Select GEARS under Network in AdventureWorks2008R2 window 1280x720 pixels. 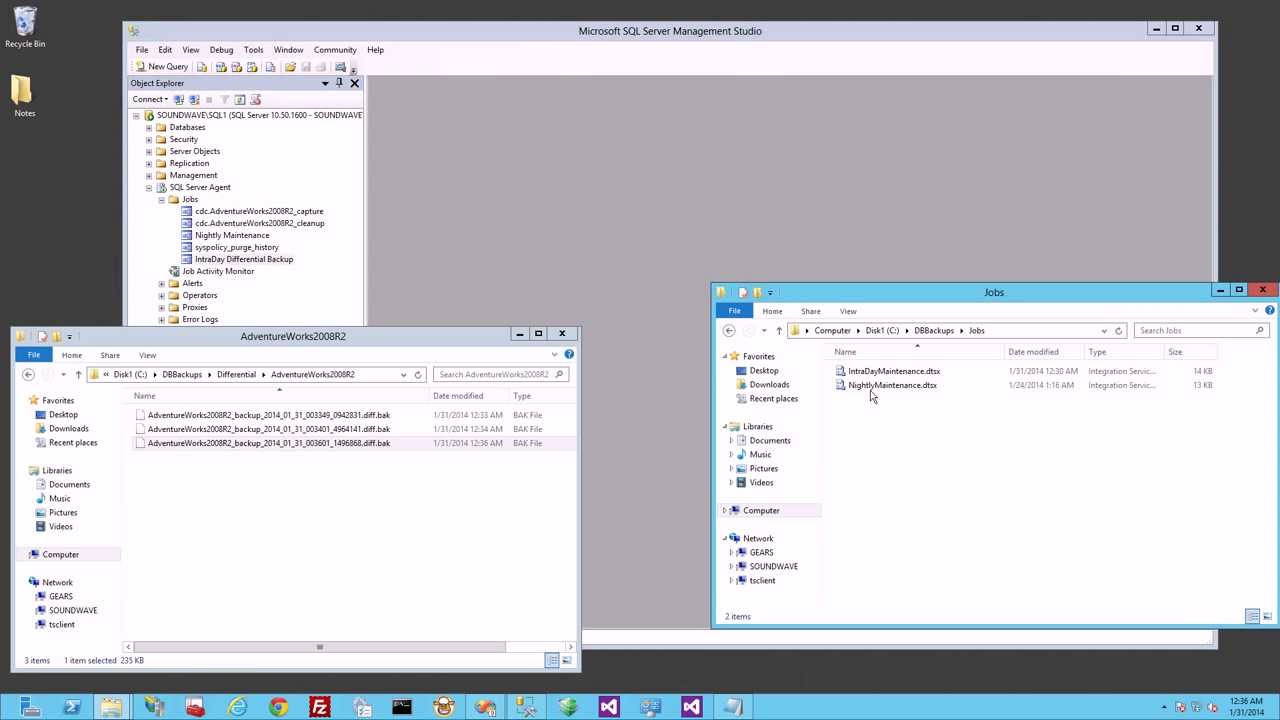click(x=61, y=596)
